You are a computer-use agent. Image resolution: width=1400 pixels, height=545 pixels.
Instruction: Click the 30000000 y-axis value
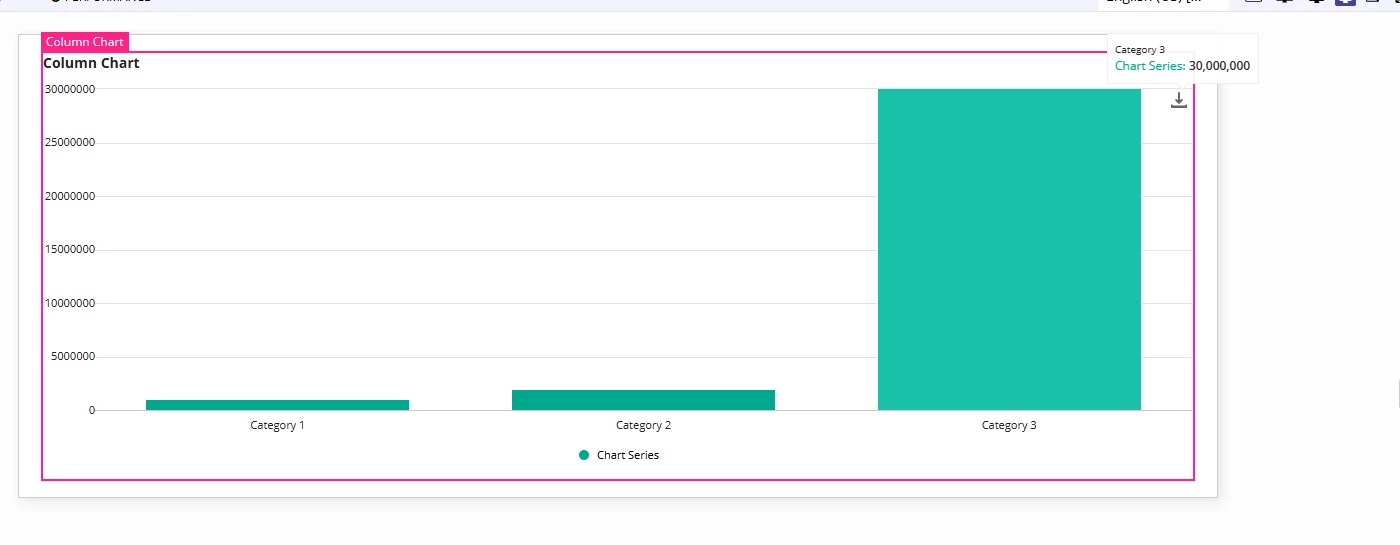[69, 89]
